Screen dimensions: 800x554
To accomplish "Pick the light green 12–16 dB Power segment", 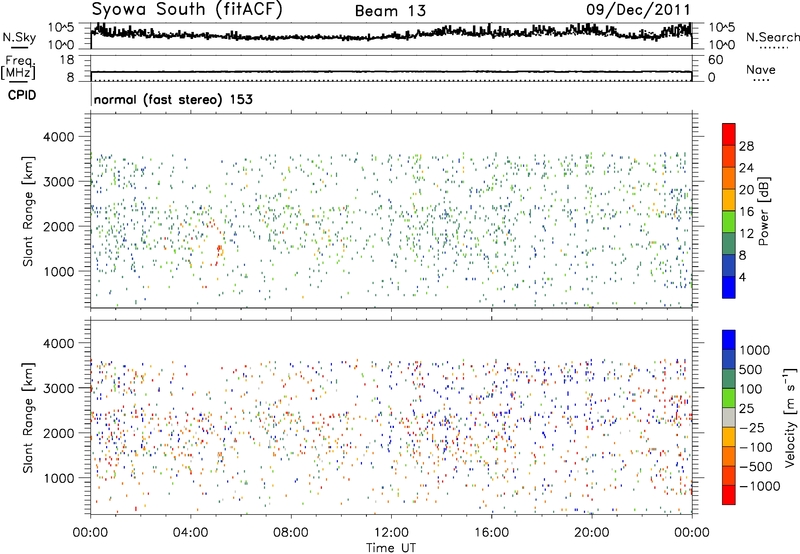I will [x=729, y=222].
